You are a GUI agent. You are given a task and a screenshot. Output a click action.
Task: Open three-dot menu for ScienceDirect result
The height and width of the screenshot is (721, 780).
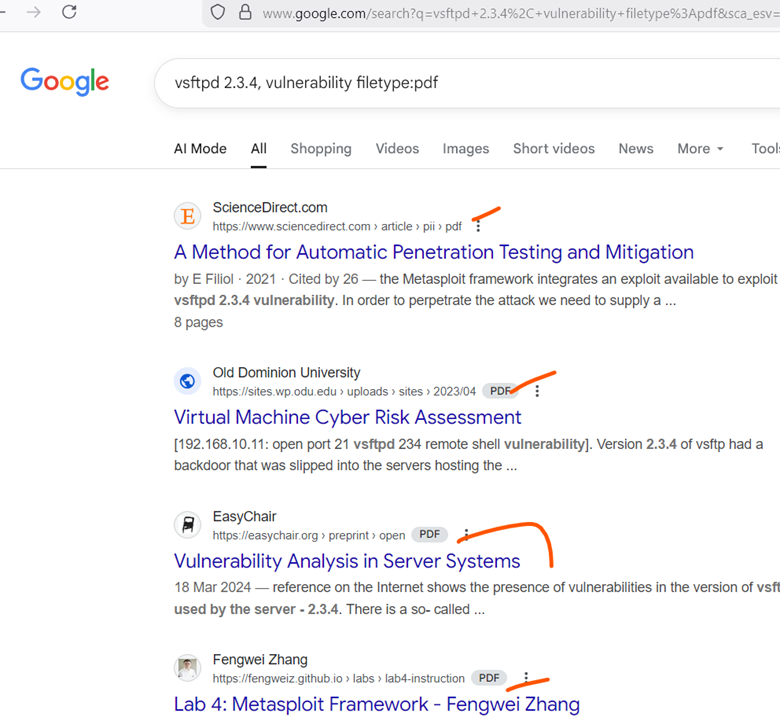tap(478, 226)
